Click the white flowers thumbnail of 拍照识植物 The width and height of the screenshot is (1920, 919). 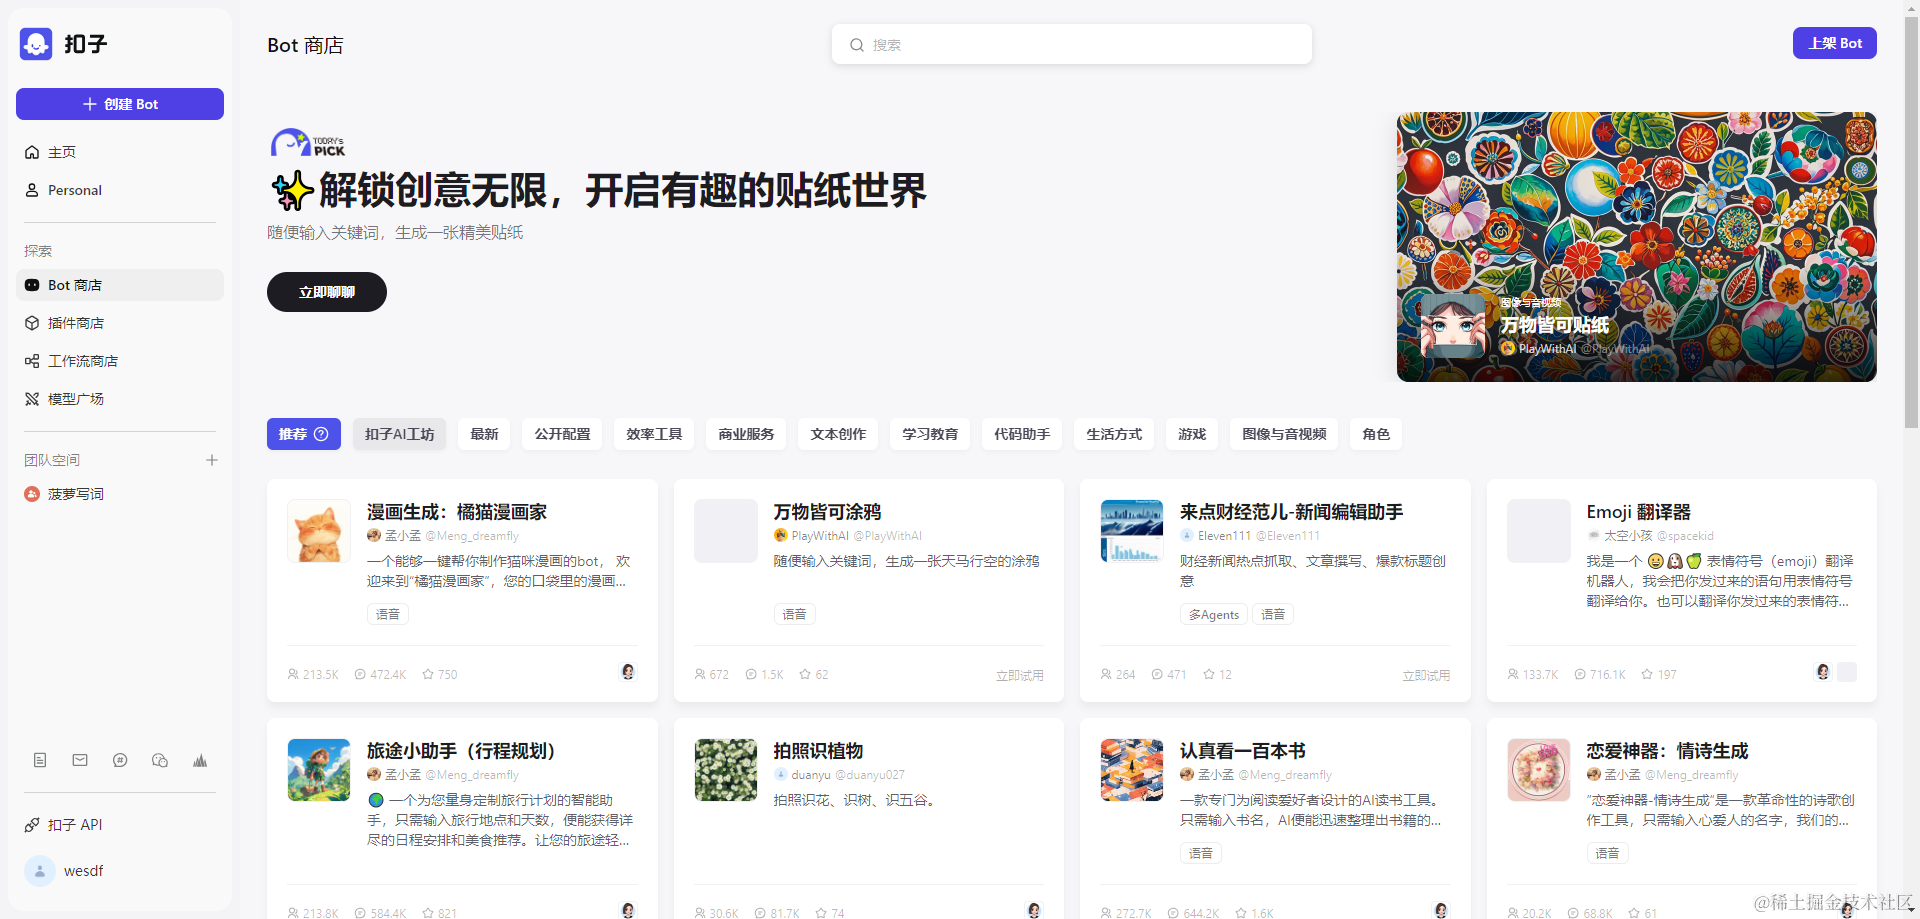(x=726, y=770)
